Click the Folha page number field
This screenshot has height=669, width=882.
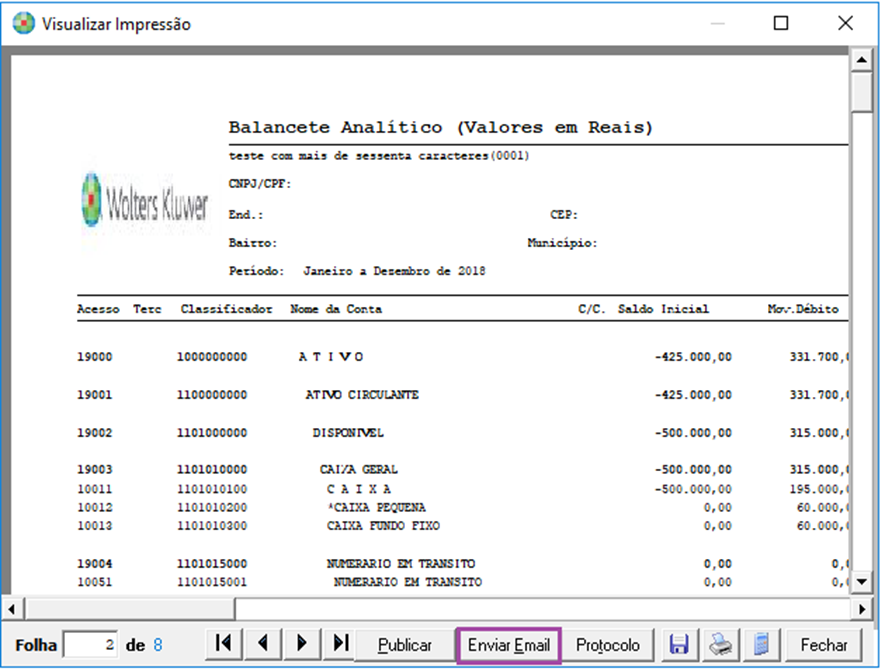(x=91, y=645)
